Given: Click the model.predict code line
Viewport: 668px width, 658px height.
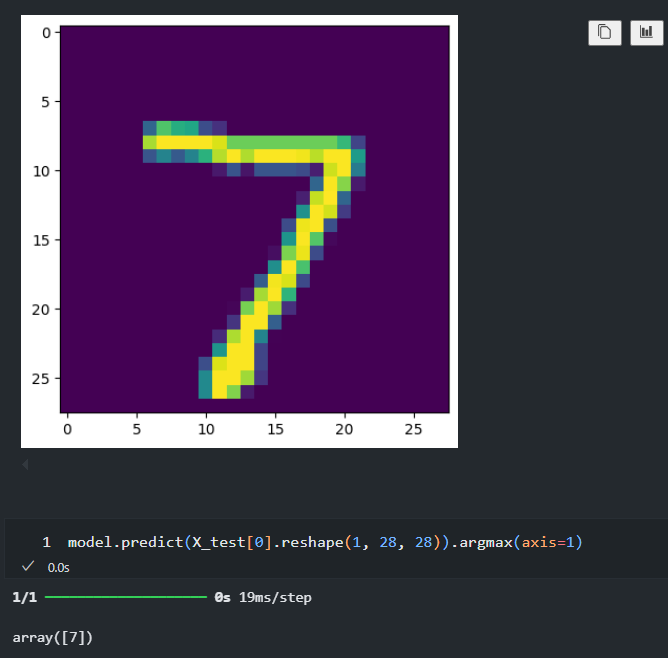Looking at the screenshot, I should [325, 542].
